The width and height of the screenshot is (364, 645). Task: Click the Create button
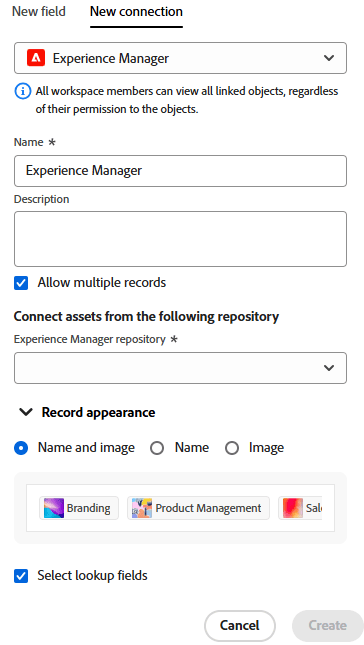tap(328, 626)
